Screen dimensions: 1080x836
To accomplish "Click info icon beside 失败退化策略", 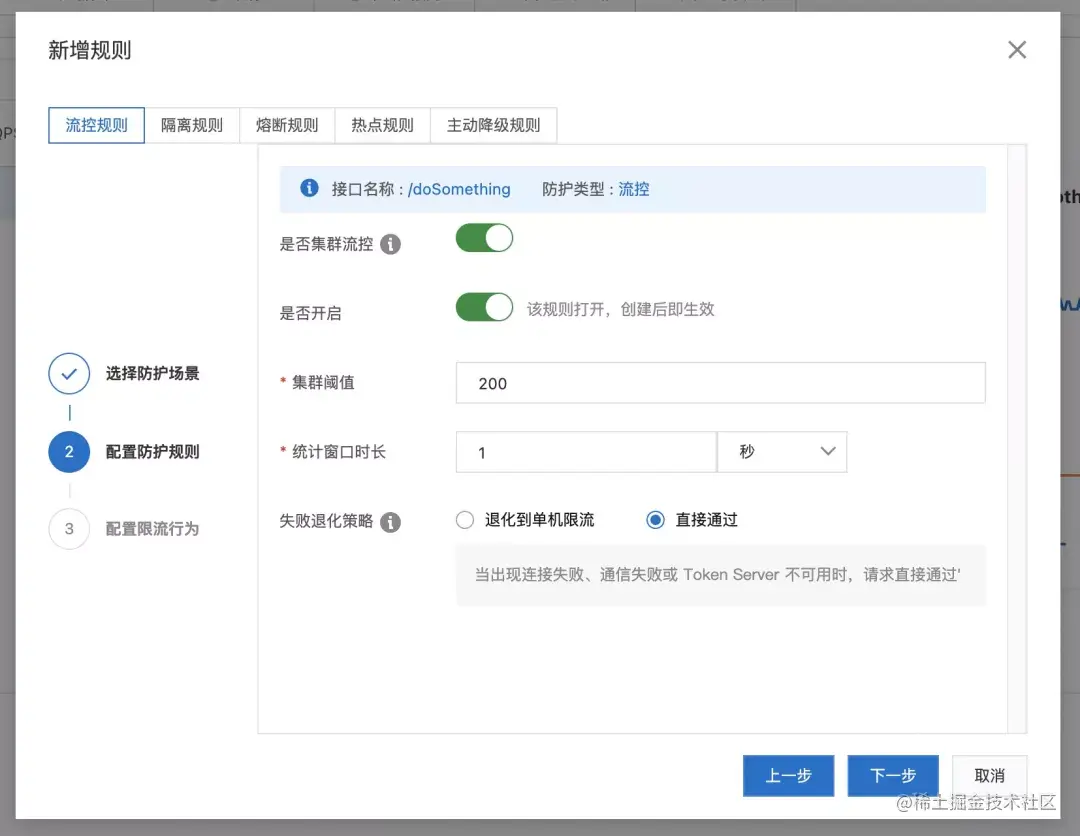I will point(391,522).
